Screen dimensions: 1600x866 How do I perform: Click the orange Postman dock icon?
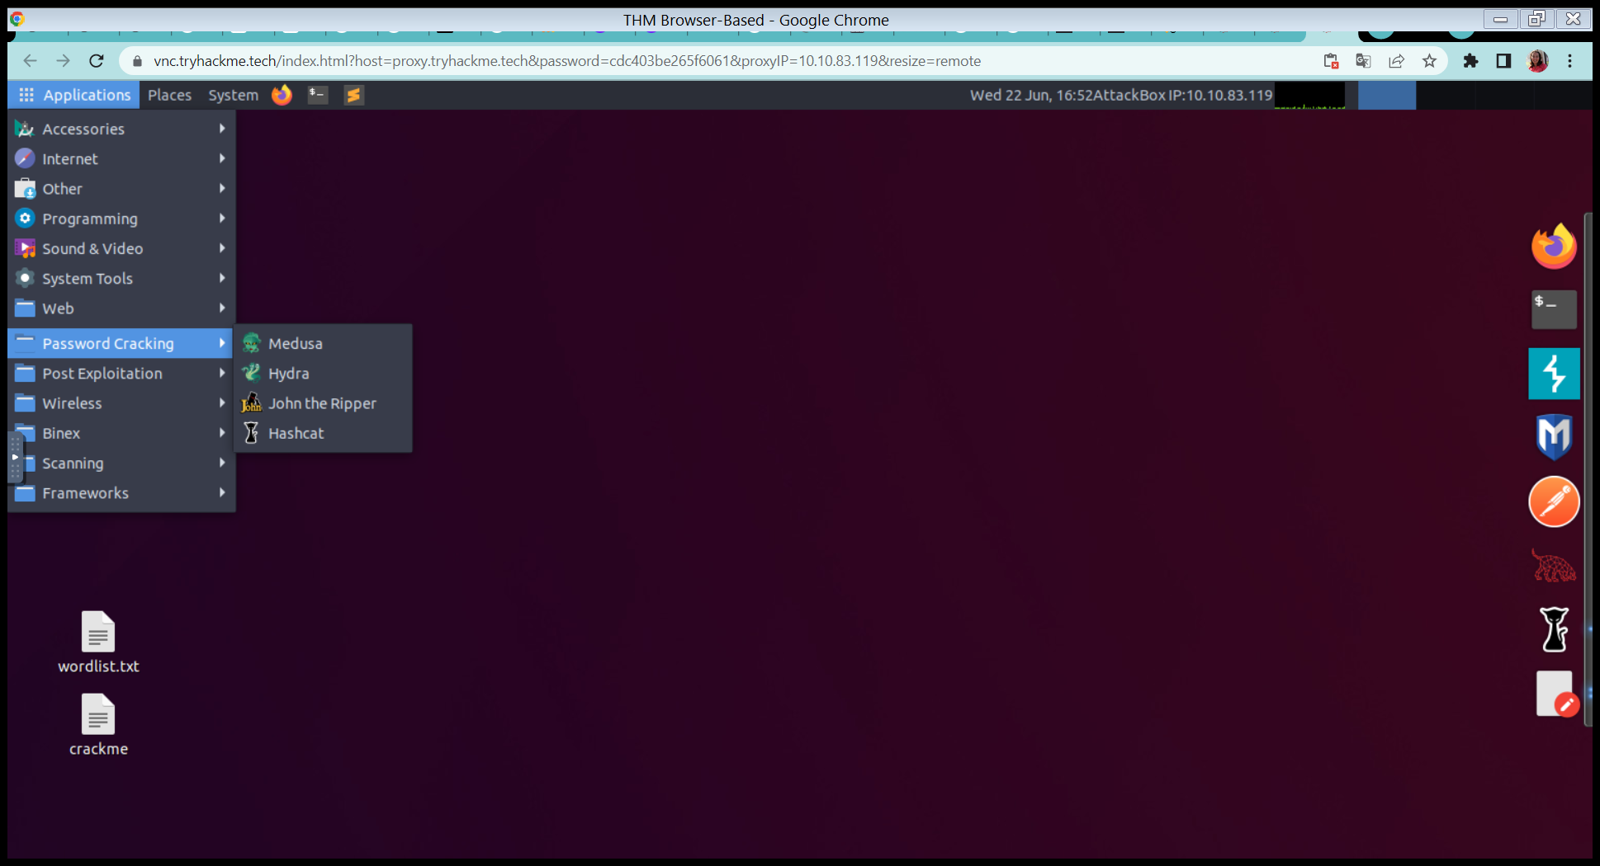pyautogui.click(x=1553, y=502)
